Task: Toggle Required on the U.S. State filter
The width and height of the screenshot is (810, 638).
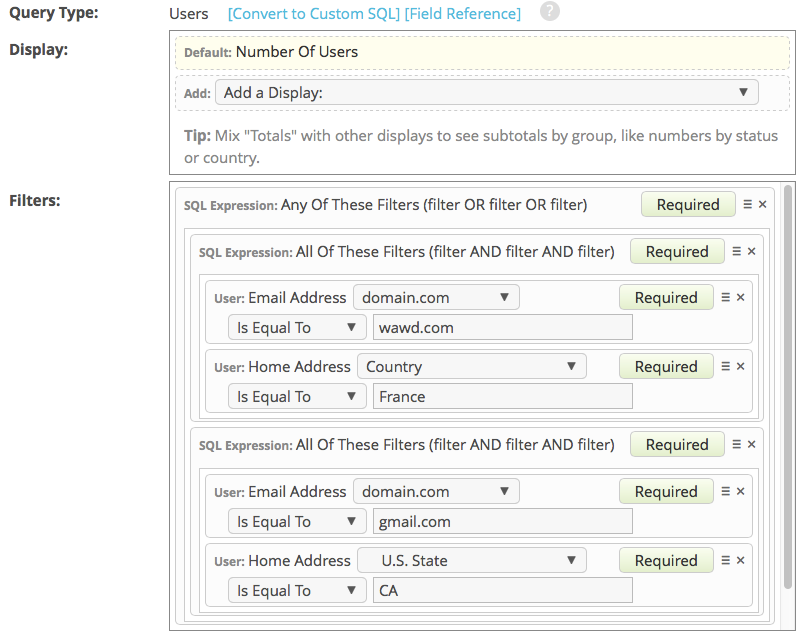Action: (666, 560)
